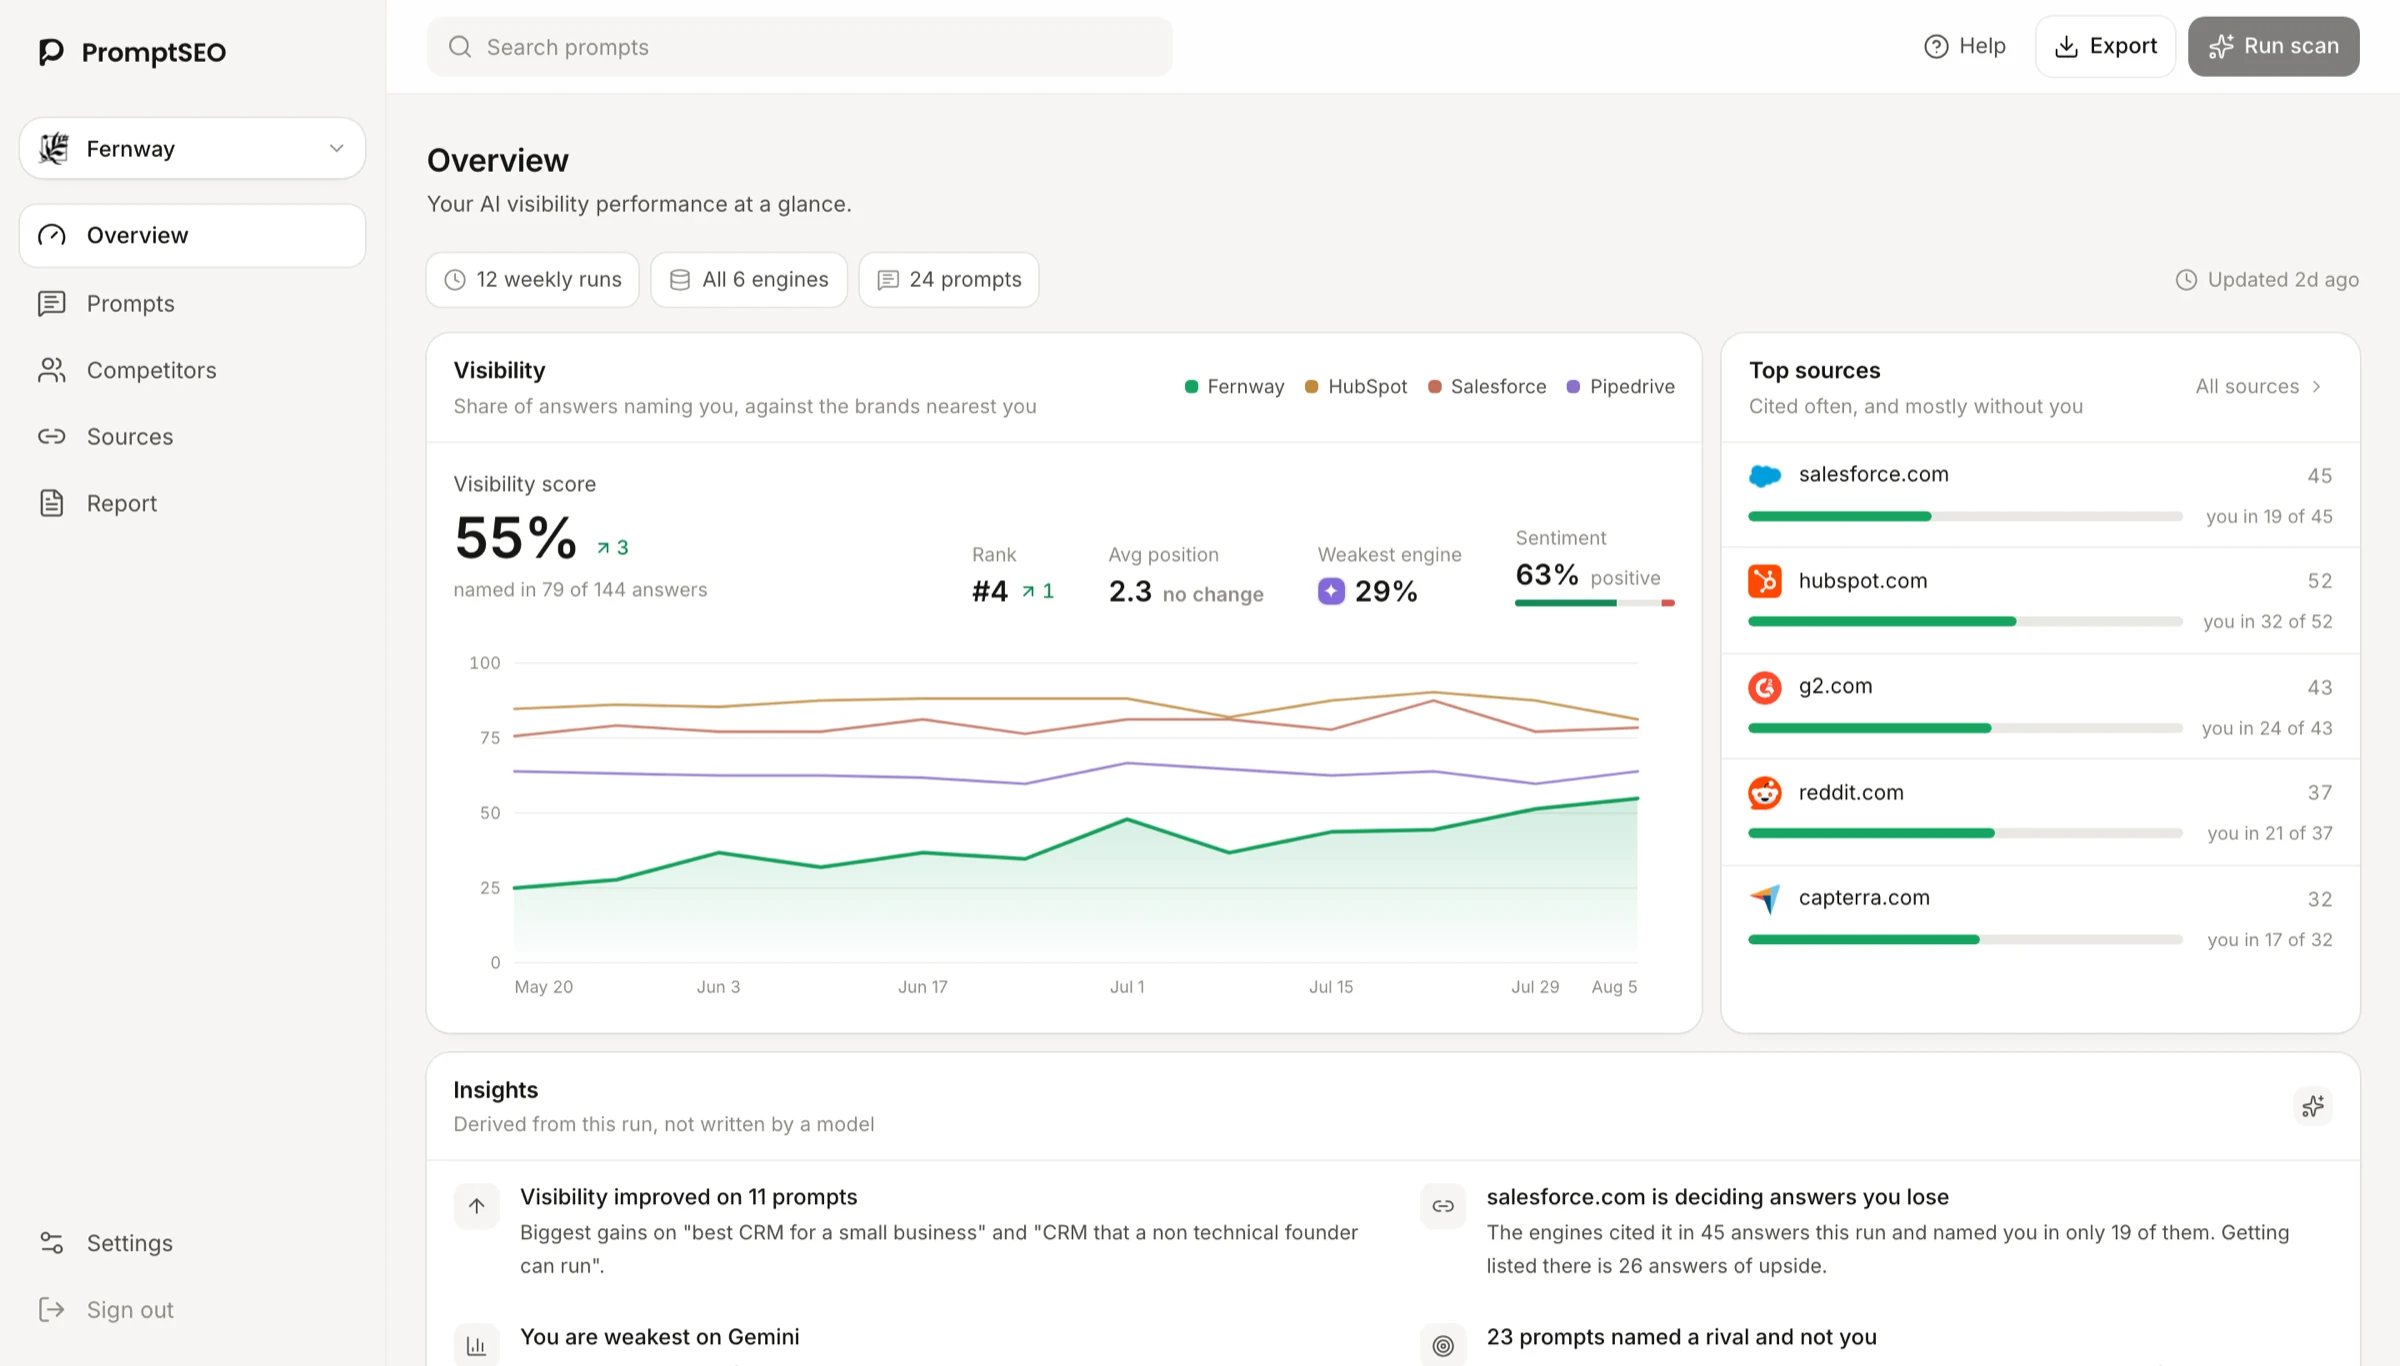Toggle the Pipedrive series in chart legend
Screen dimensions: 2400x1366
click(x=1620, y=387)
